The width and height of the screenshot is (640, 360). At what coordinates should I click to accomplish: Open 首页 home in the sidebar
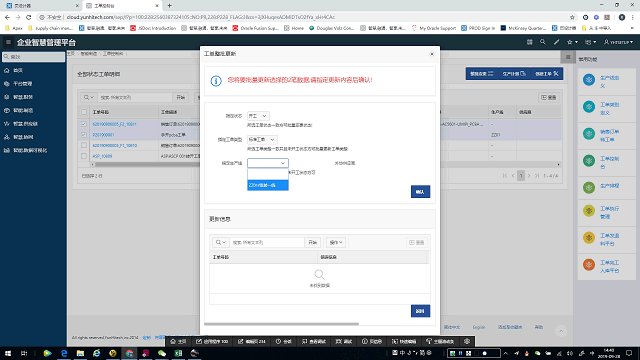(18, 71)
